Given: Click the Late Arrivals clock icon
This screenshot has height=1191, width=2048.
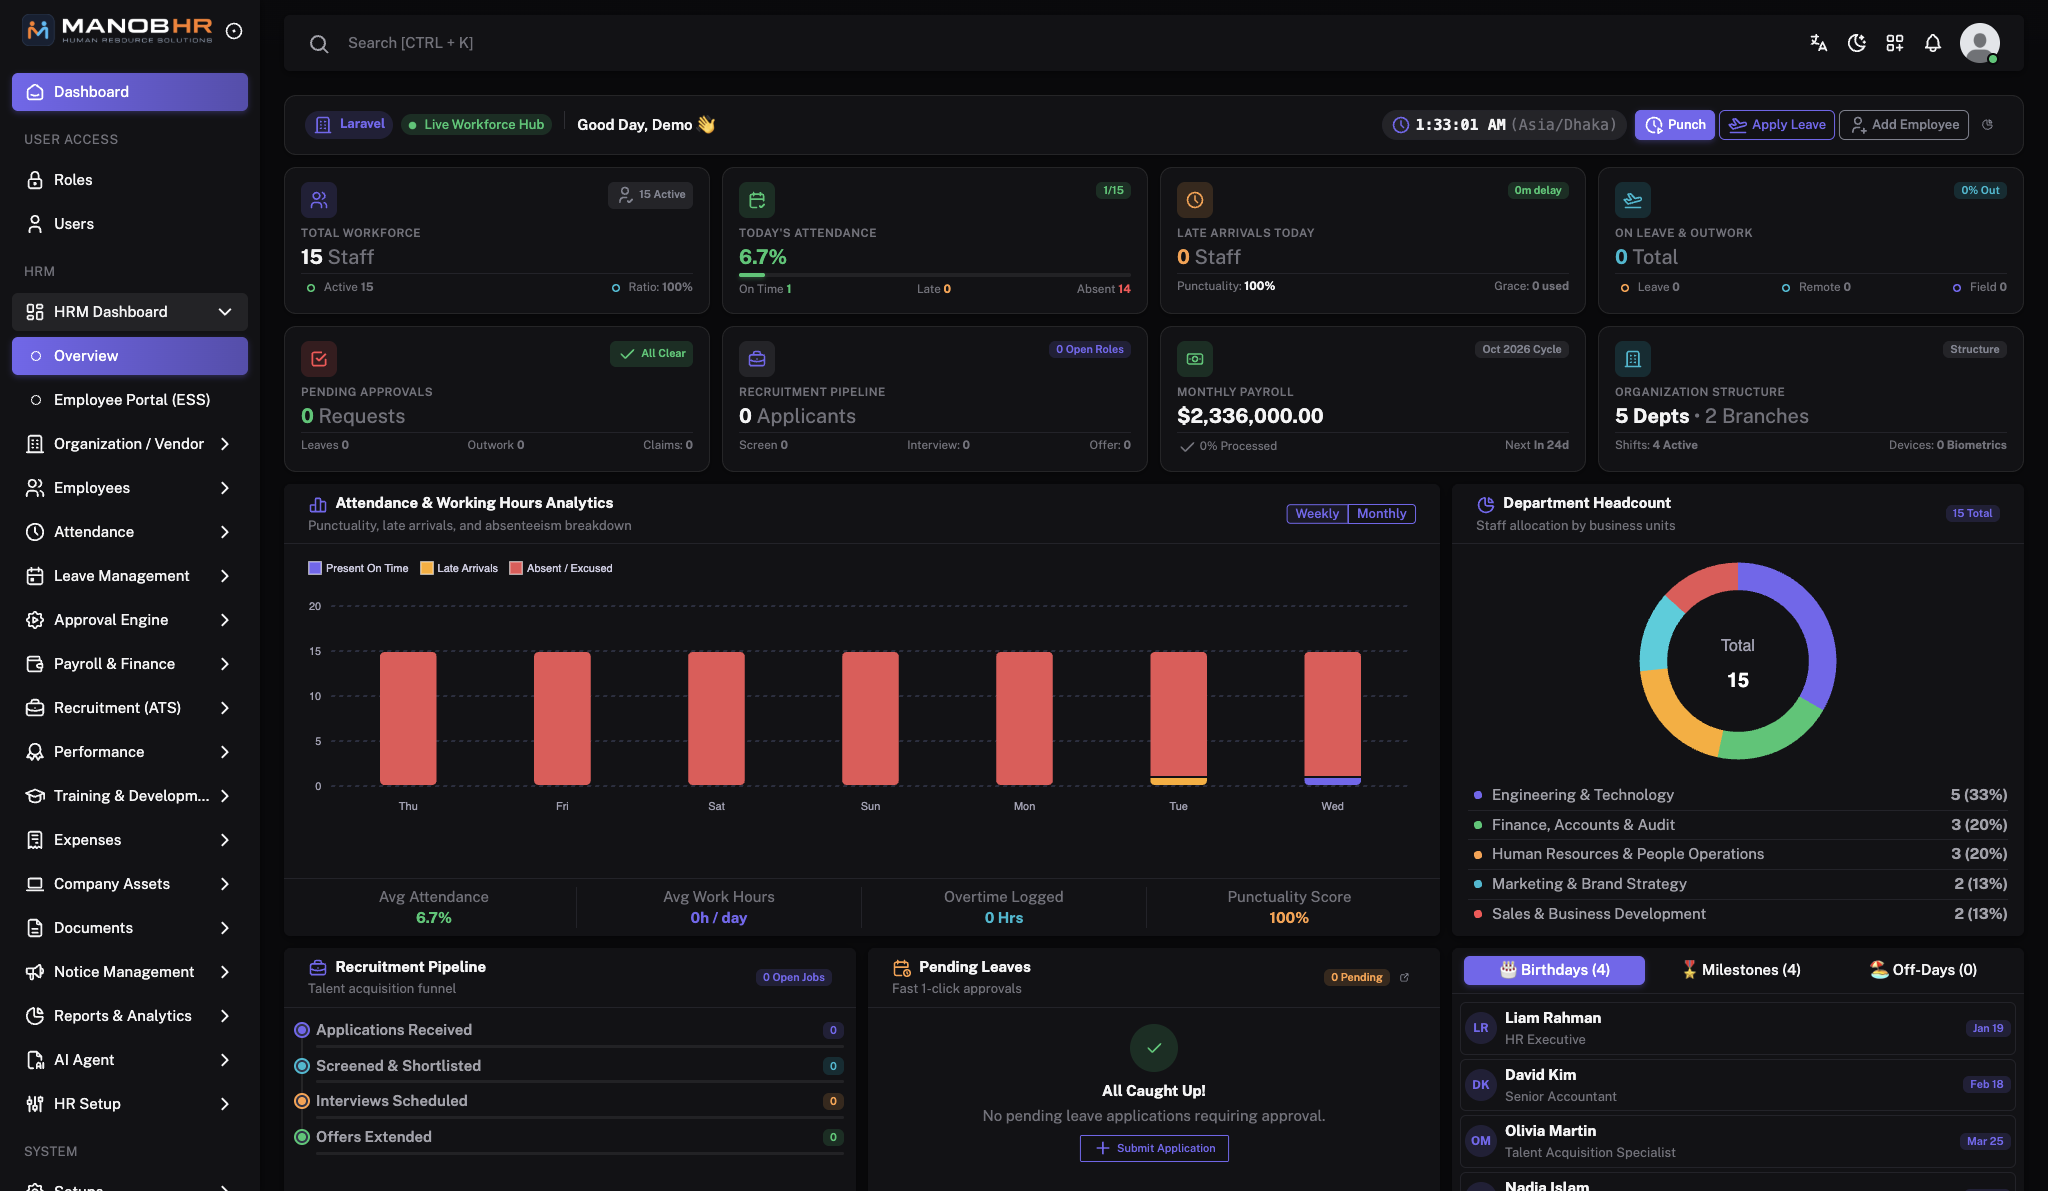Looking at the screenshot, I should 1195,200.
